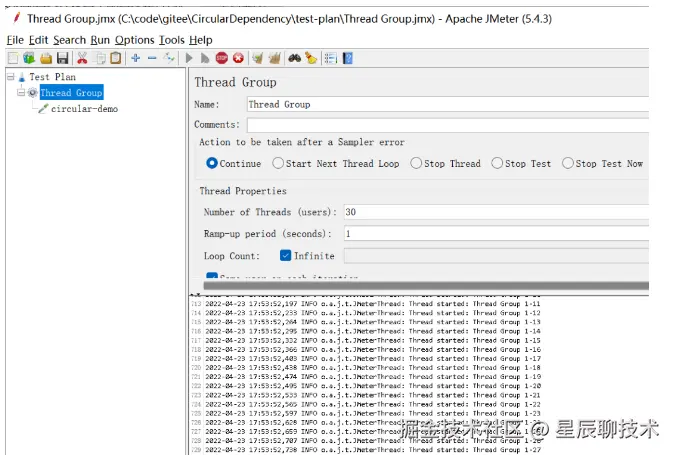This screenshot has height=455, width=674.
Task: Select the Thread Group tree node
Action: [x=71, y=92]
